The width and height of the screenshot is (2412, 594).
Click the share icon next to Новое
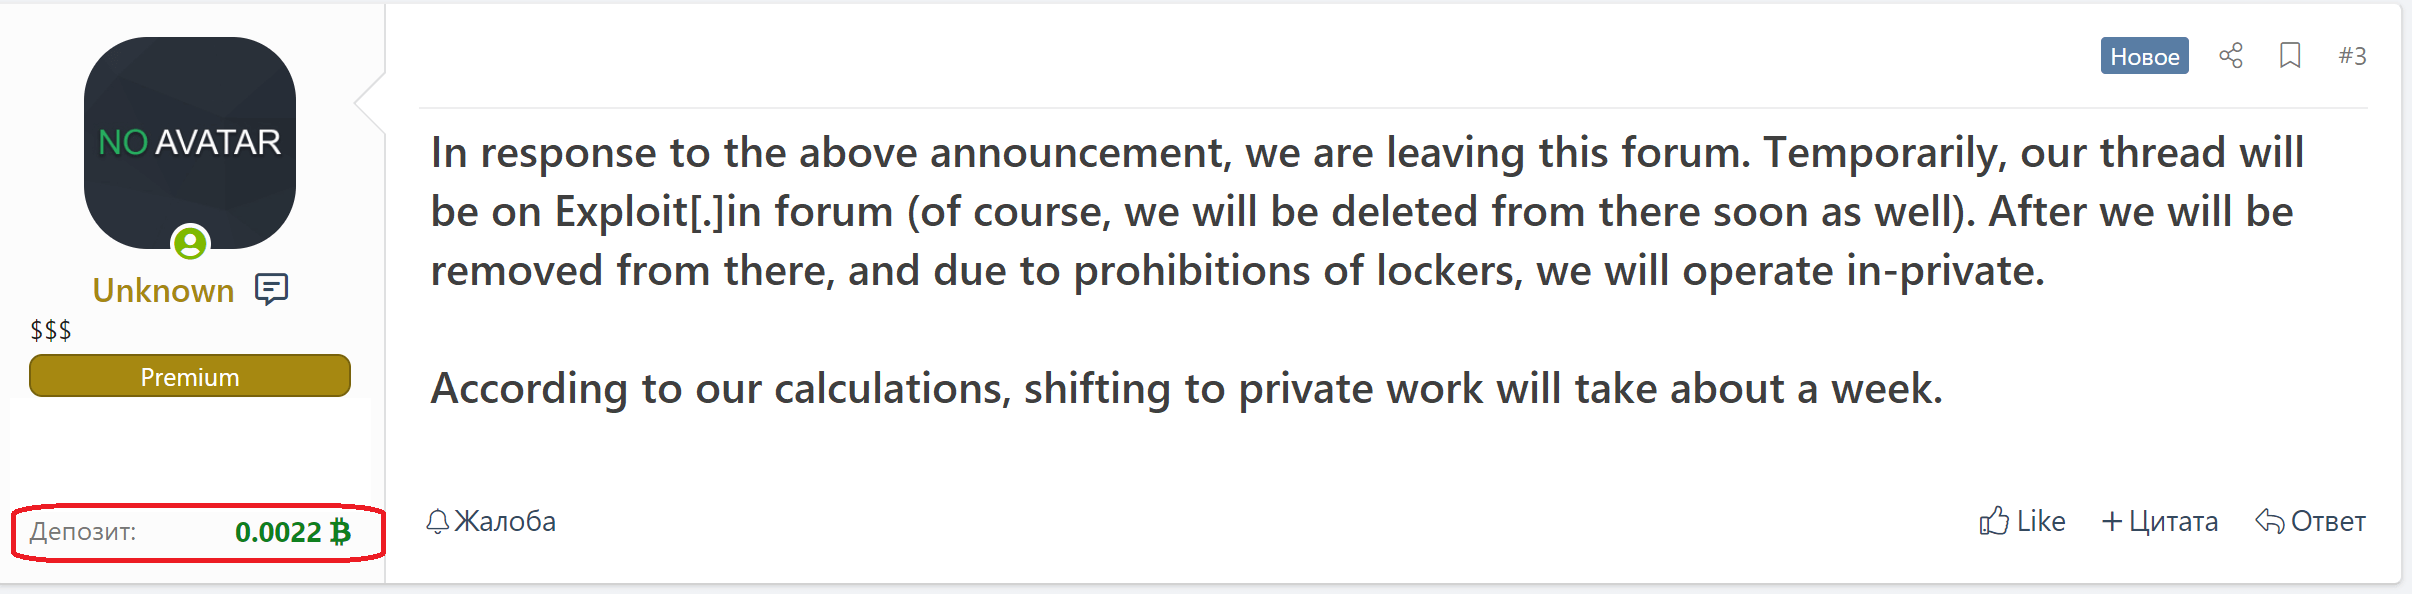pos(2230,56)
